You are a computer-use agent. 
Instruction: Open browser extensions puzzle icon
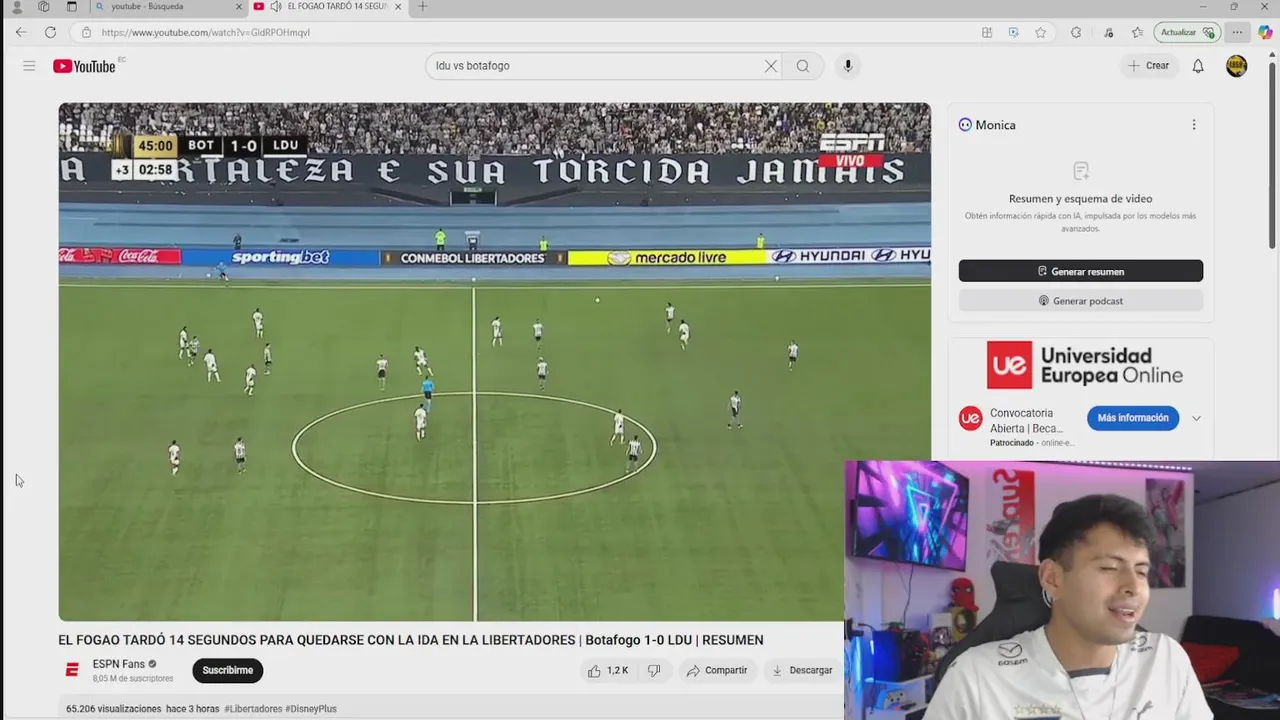pyautogui.click(x=1076, y=32)
